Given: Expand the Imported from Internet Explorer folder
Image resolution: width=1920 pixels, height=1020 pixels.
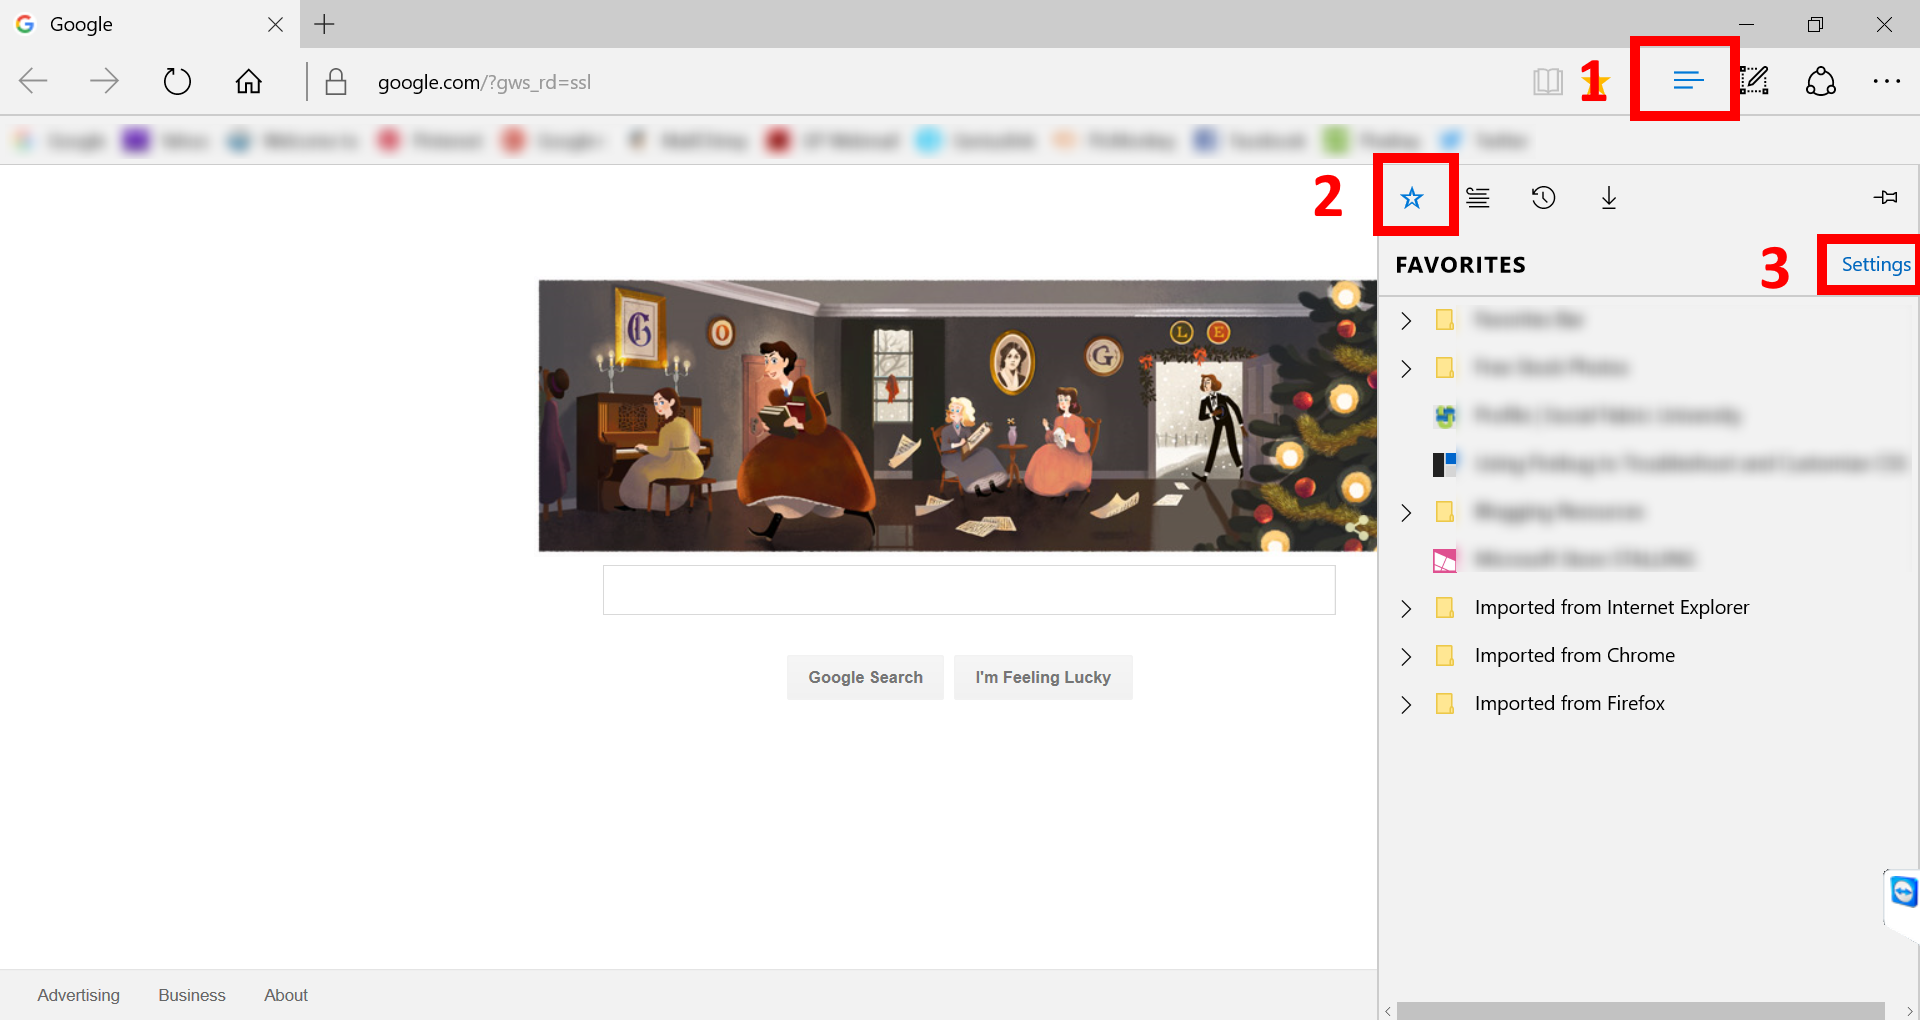Looking at the screenshot, I should click(x=1406, y=608).
